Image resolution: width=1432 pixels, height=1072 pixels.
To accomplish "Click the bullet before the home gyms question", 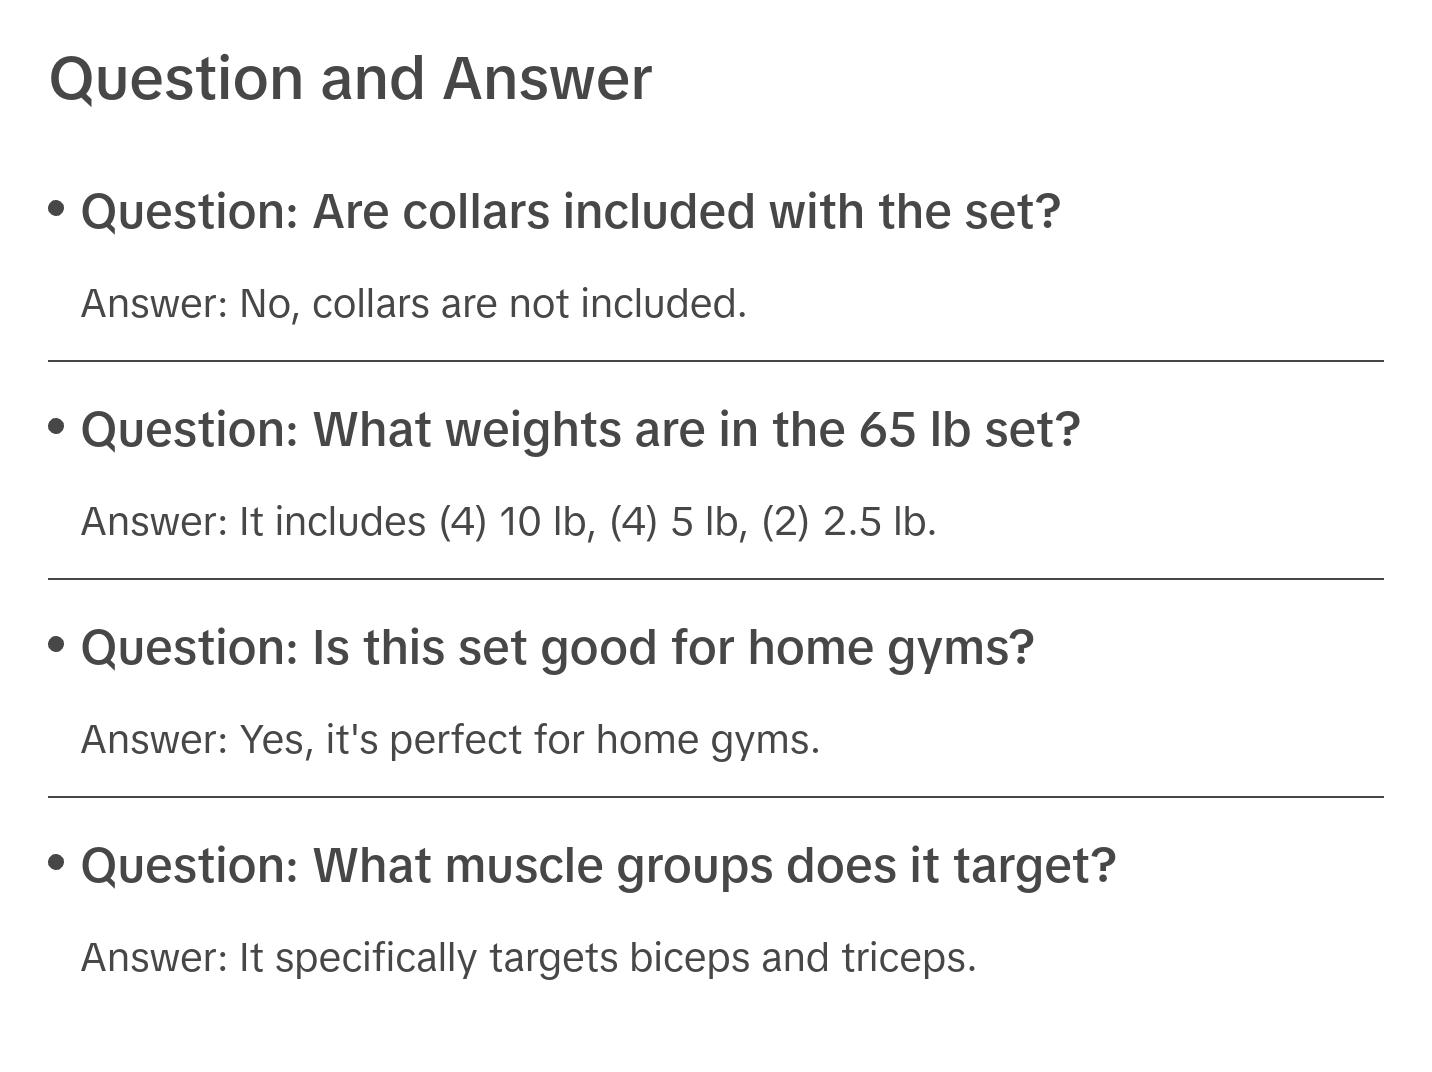I will click(x=57, y=644).
